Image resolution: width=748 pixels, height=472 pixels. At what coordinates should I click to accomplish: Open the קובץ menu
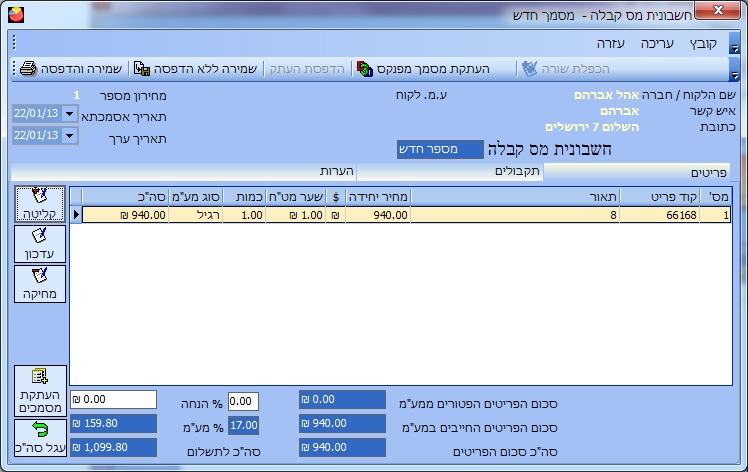(x=703, y=44)
